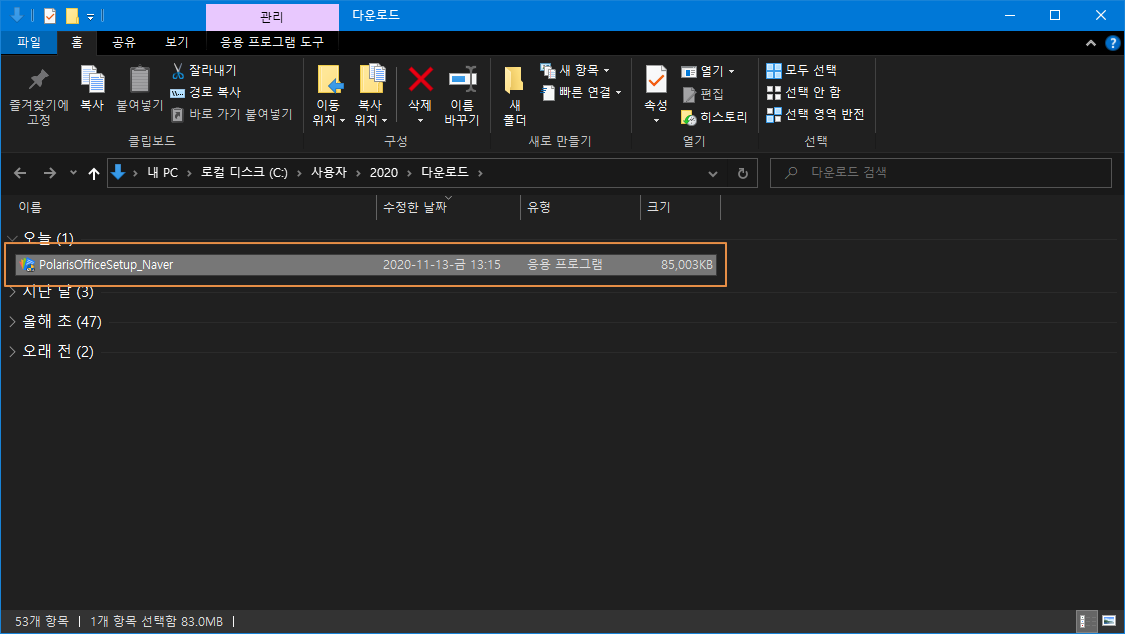Open Customize Quick Access Toolbar dropdown

click(90, 16)
